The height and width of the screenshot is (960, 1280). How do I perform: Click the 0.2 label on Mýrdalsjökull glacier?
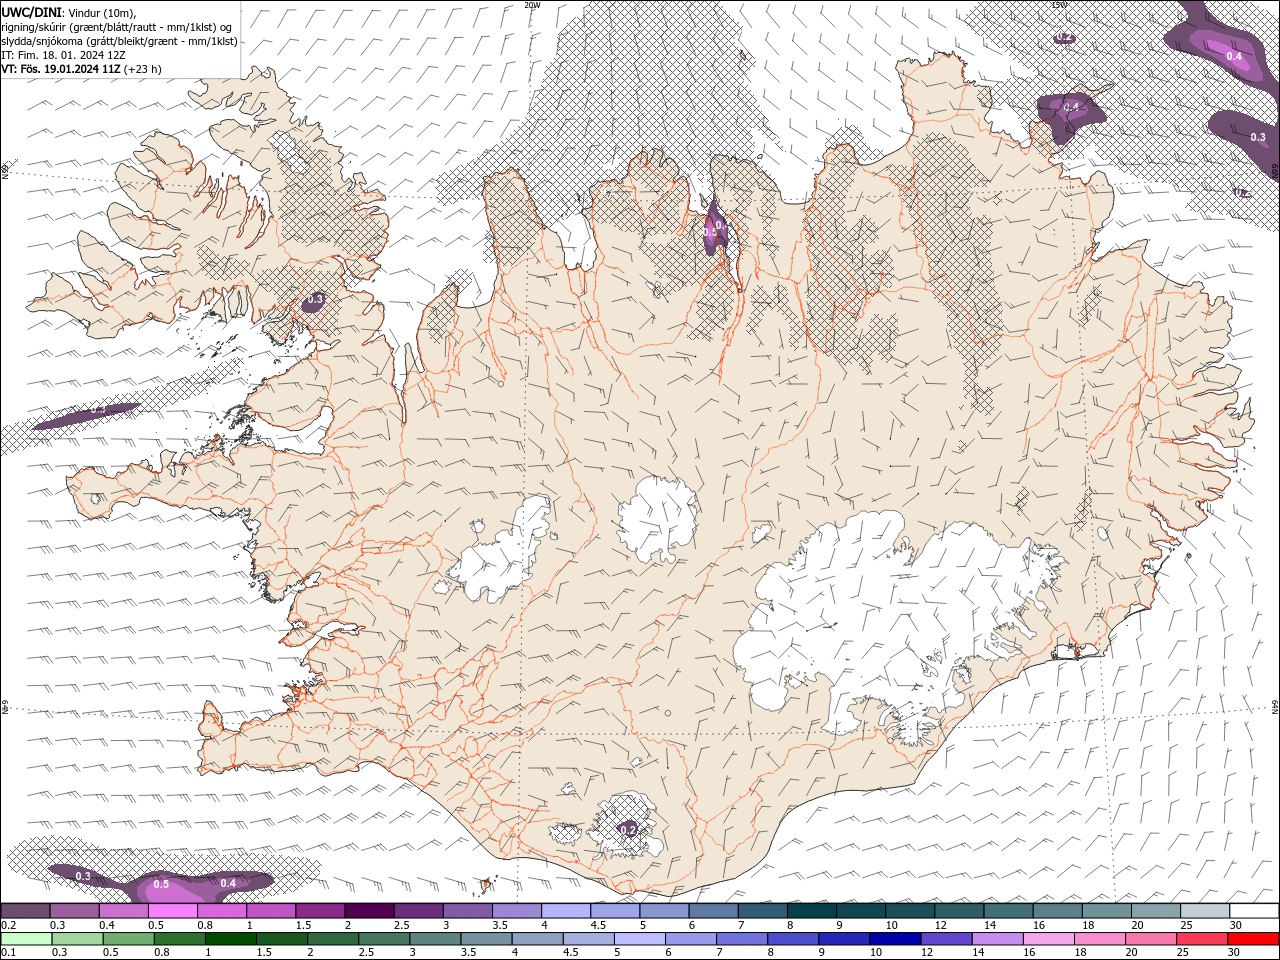tap(628, 829)
